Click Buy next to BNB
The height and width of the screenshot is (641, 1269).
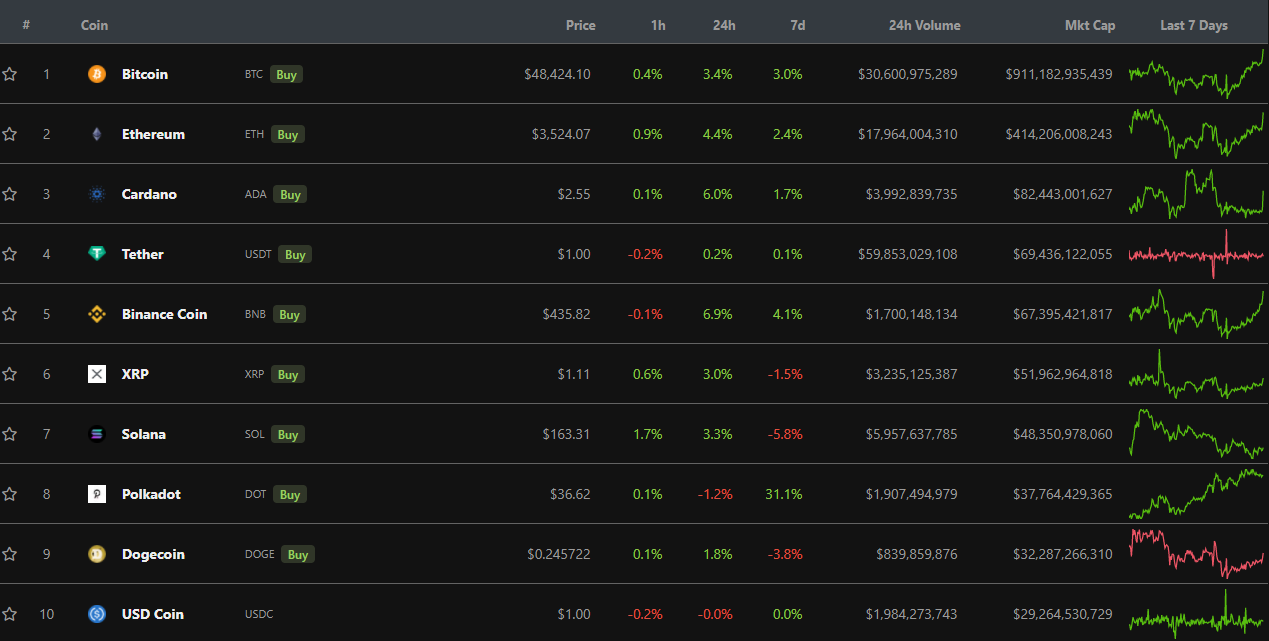(x=289, y=314)
